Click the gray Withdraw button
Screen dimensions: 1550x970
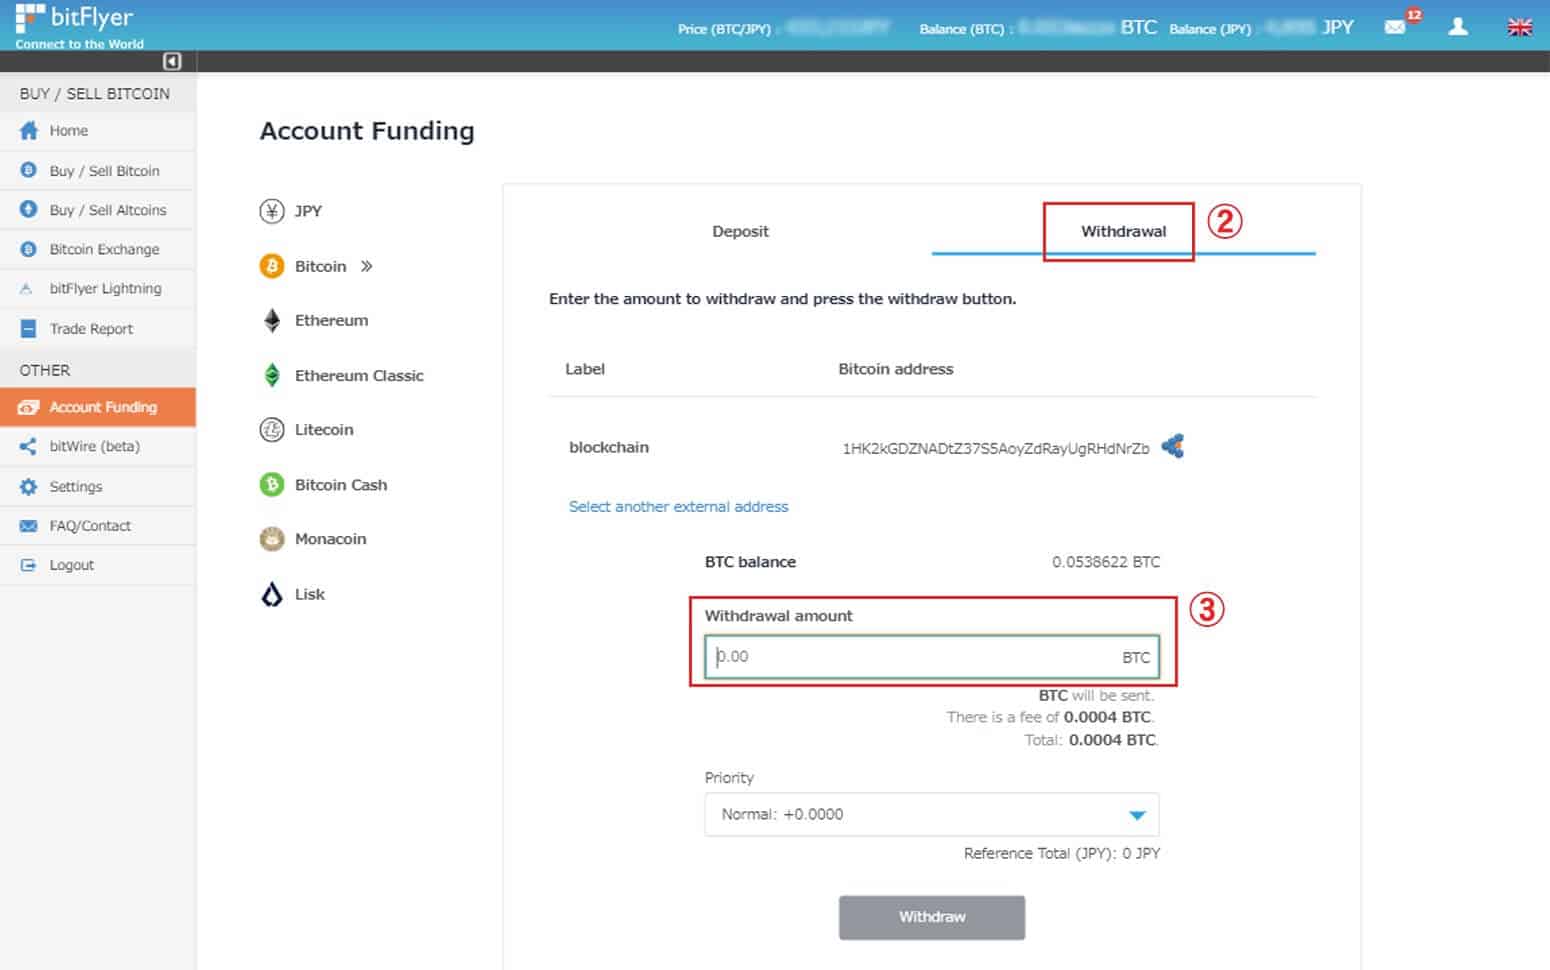pos(931,917)
